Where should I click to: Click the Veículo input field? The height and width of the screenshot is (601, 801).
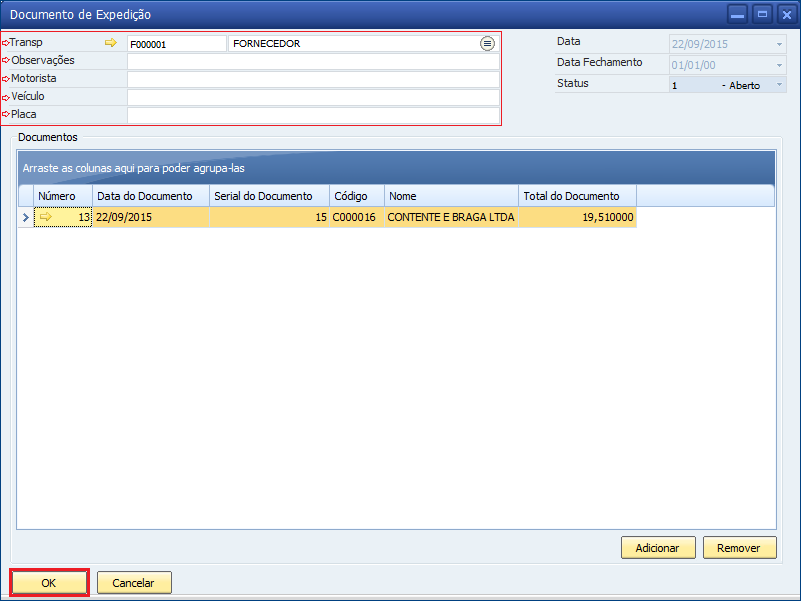coord(313,97)
